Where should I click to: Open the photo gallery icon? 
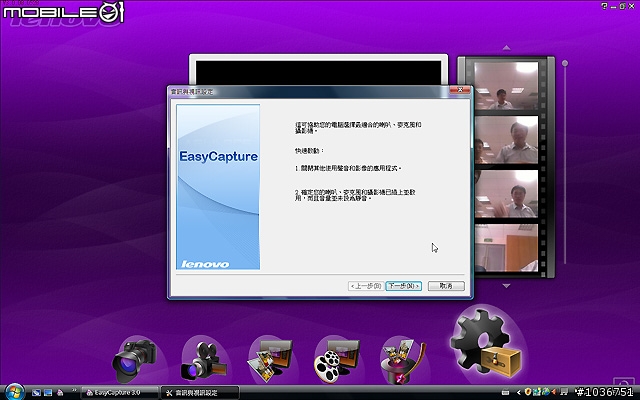(271, 360)
